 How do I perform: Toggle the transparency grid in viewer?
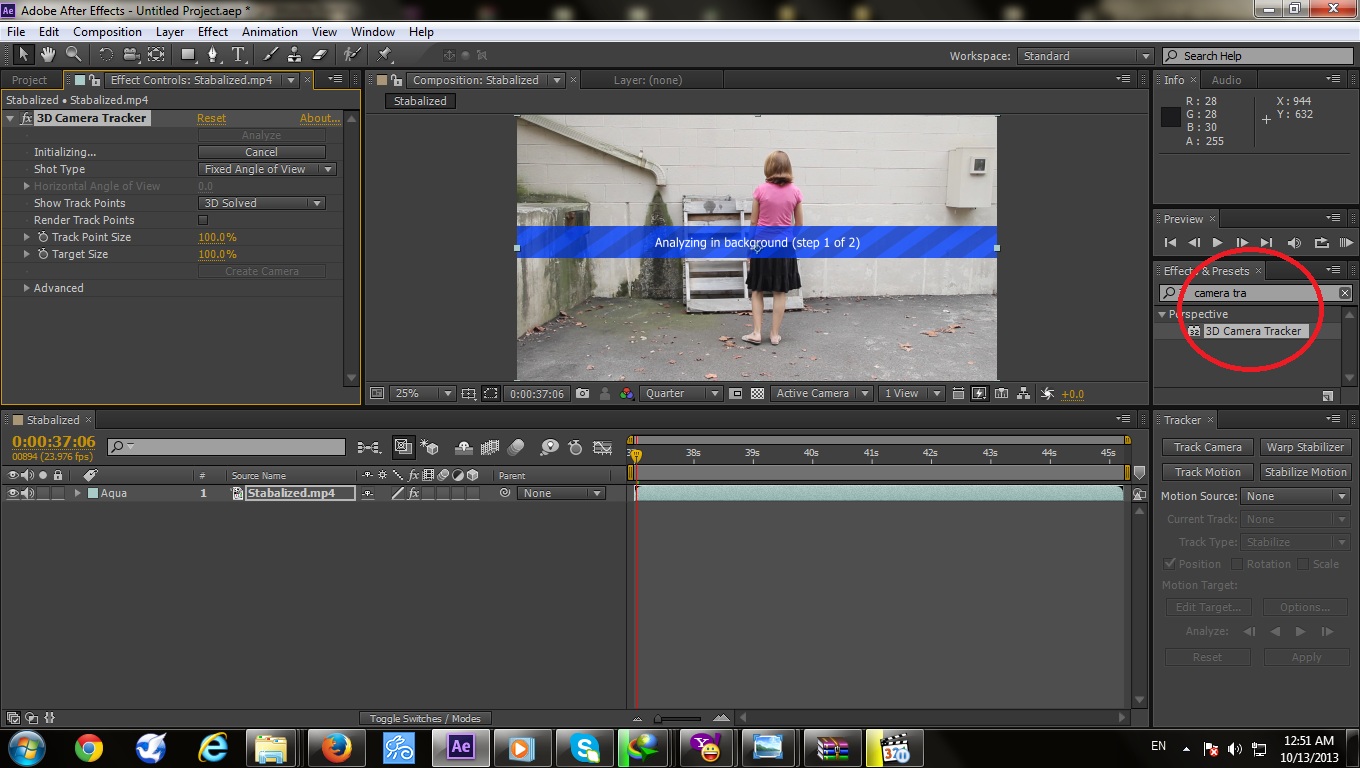tap(758, 394)
